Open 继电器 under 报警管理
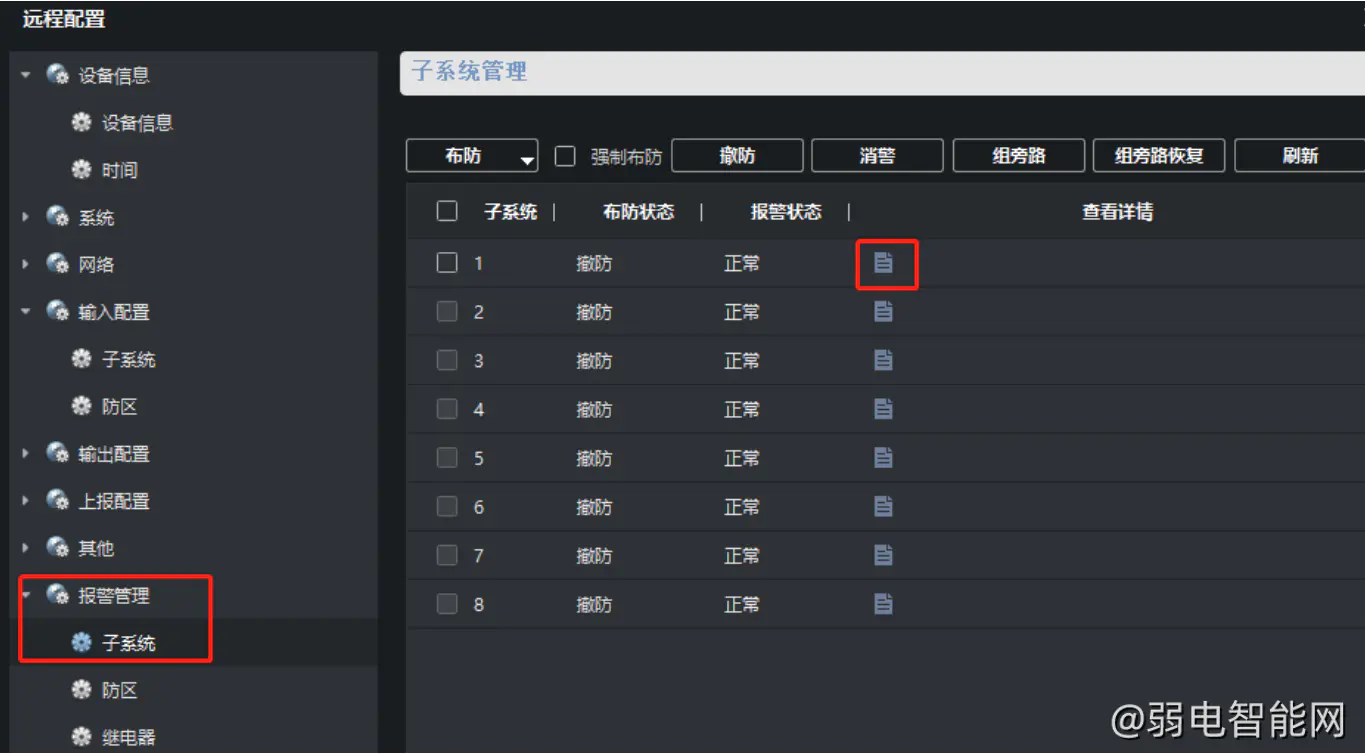Screen dimensions: 1365x754 click(x=129, y=738)
